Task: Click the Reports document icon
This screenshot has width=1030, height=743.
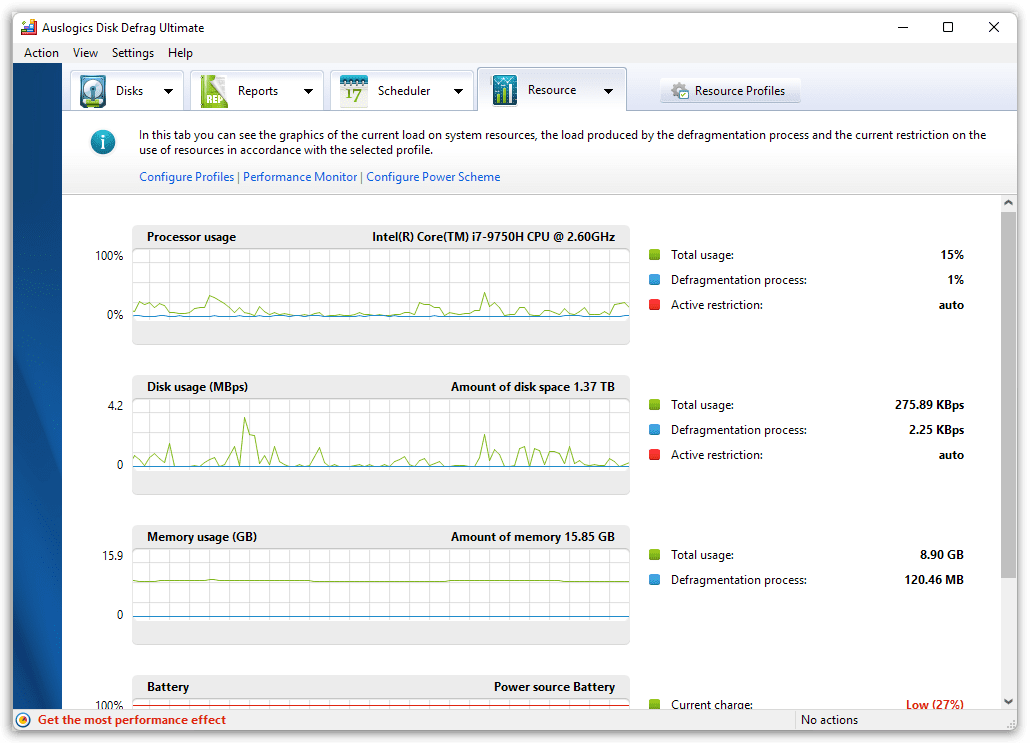Action: 213,91
